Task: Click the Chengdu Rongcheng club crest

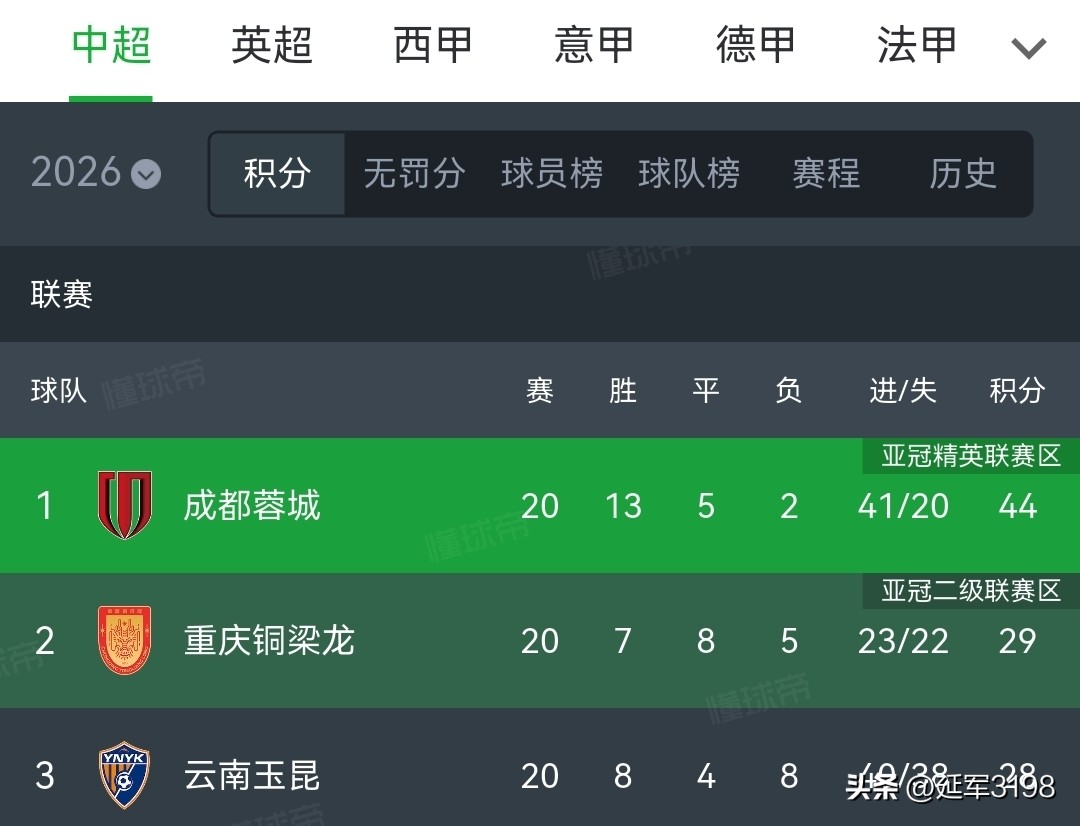Action: [x=125, y=505]
